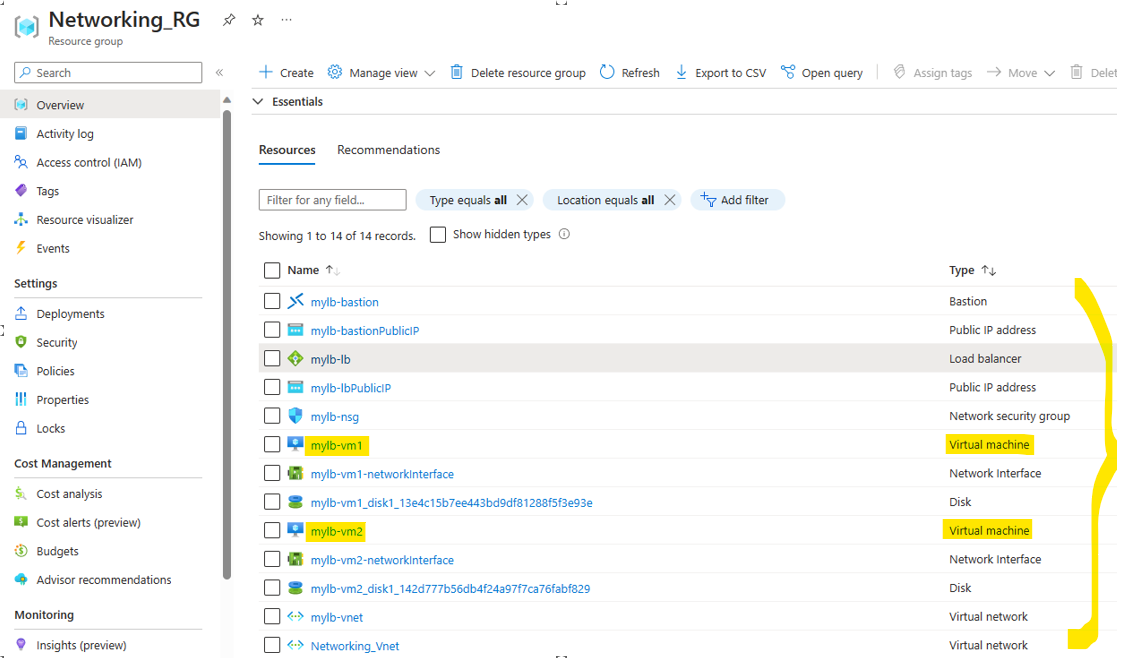Select the Resources tab
1126x658 pixels.
click(x=287, y=149)
